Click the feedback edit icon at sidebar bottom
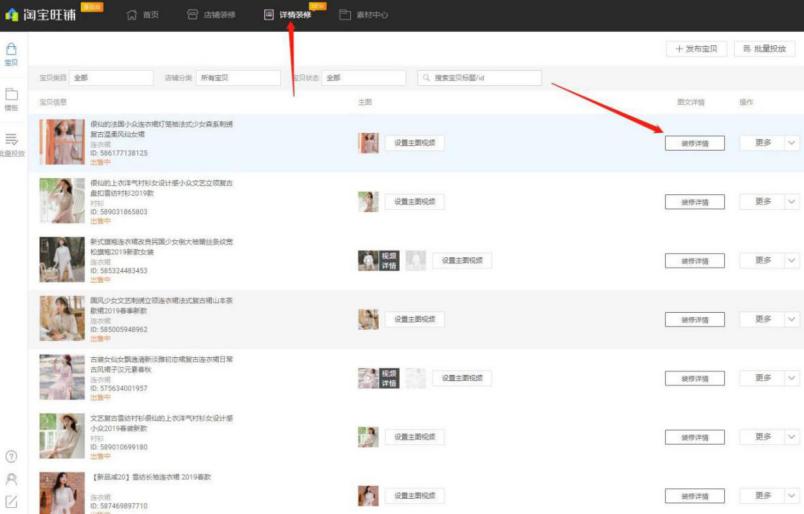804x514 pixels. tap(12, 501)
